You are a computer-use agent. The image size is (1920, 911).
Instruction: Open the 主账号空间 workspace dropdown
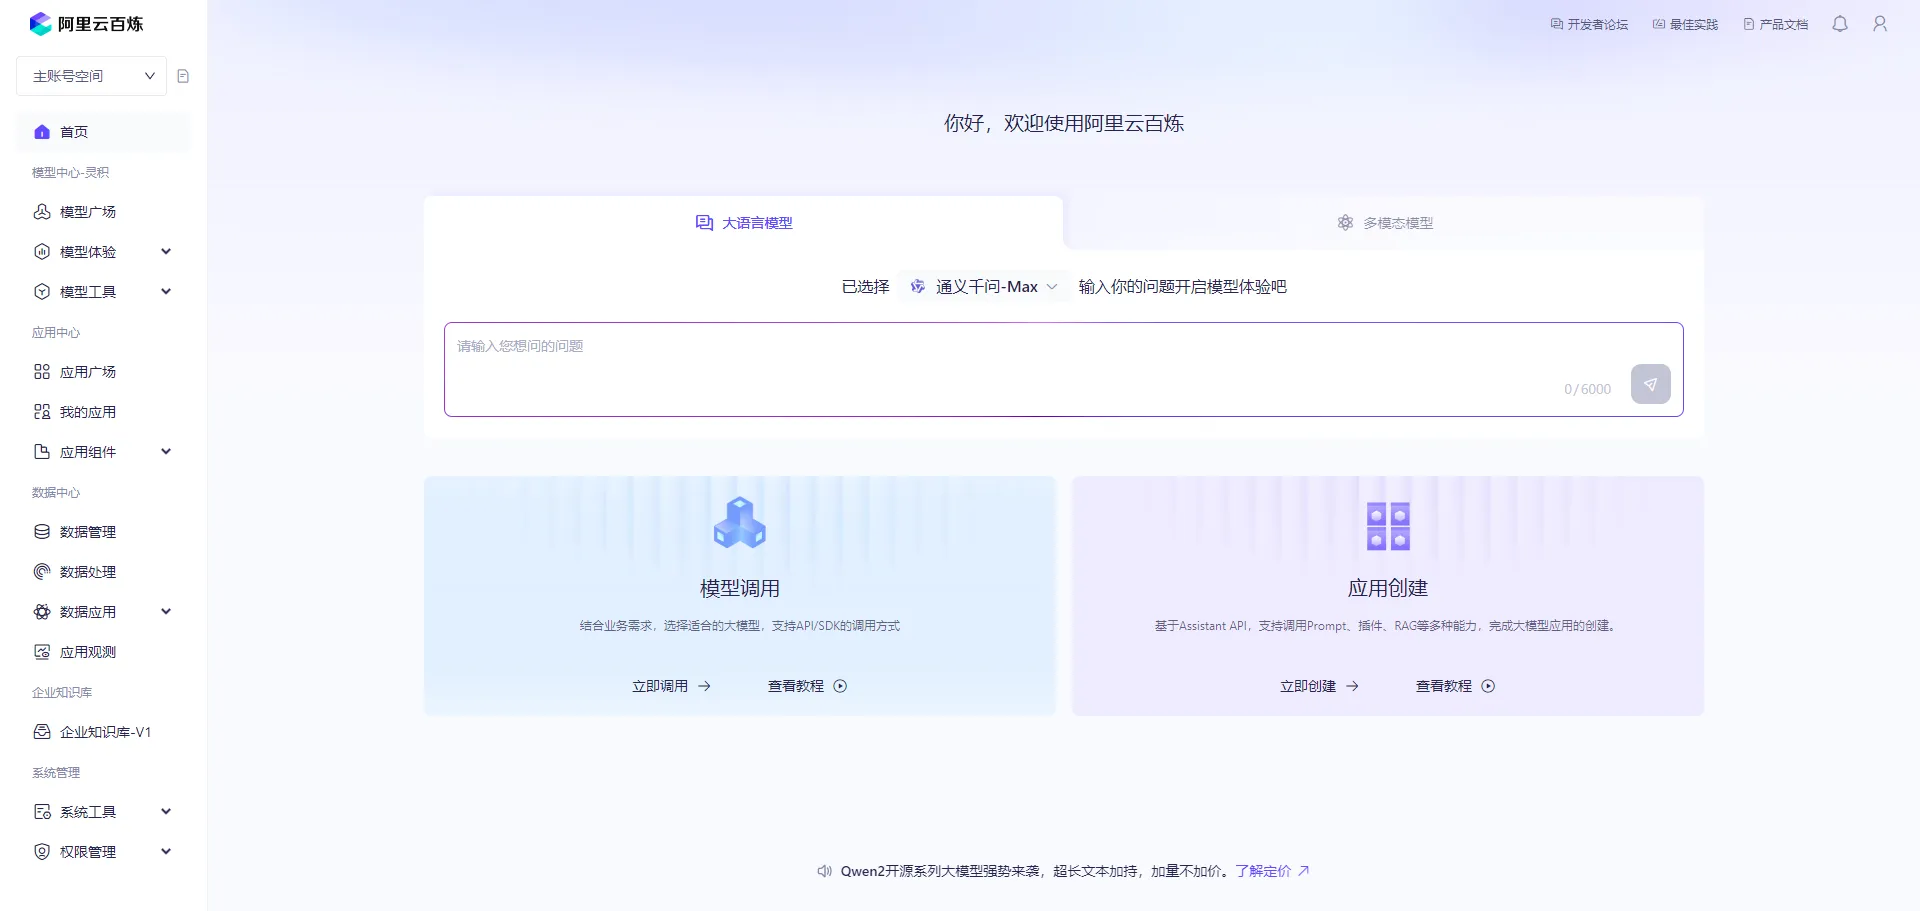click(92, 76)
